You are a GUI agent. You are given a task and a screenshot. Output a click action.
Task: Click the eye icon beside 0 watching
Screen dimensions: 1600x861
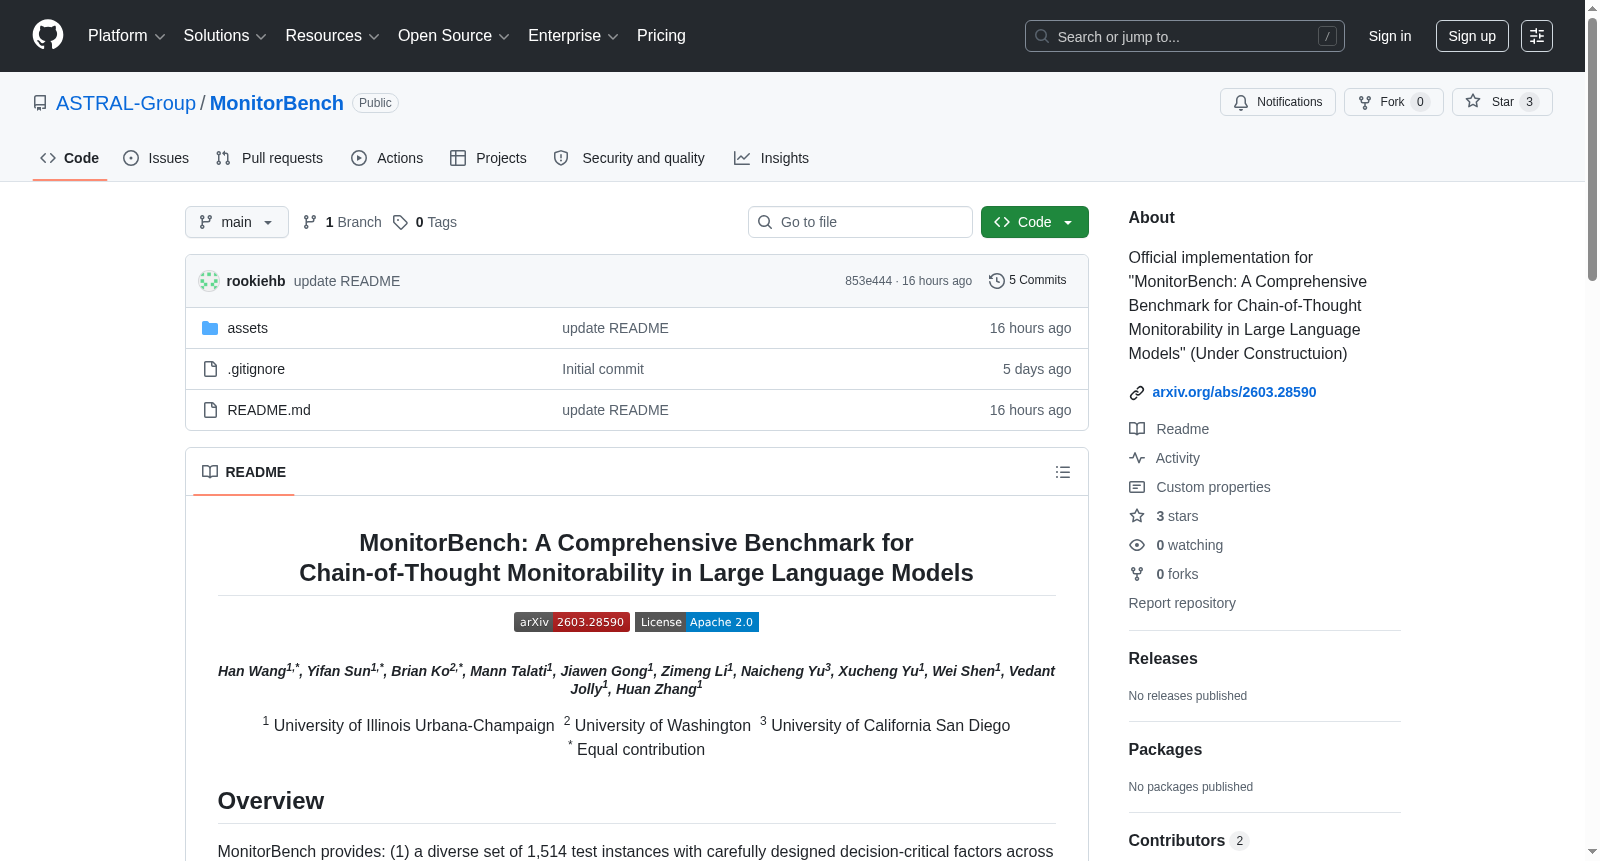tap(1137, 545)
